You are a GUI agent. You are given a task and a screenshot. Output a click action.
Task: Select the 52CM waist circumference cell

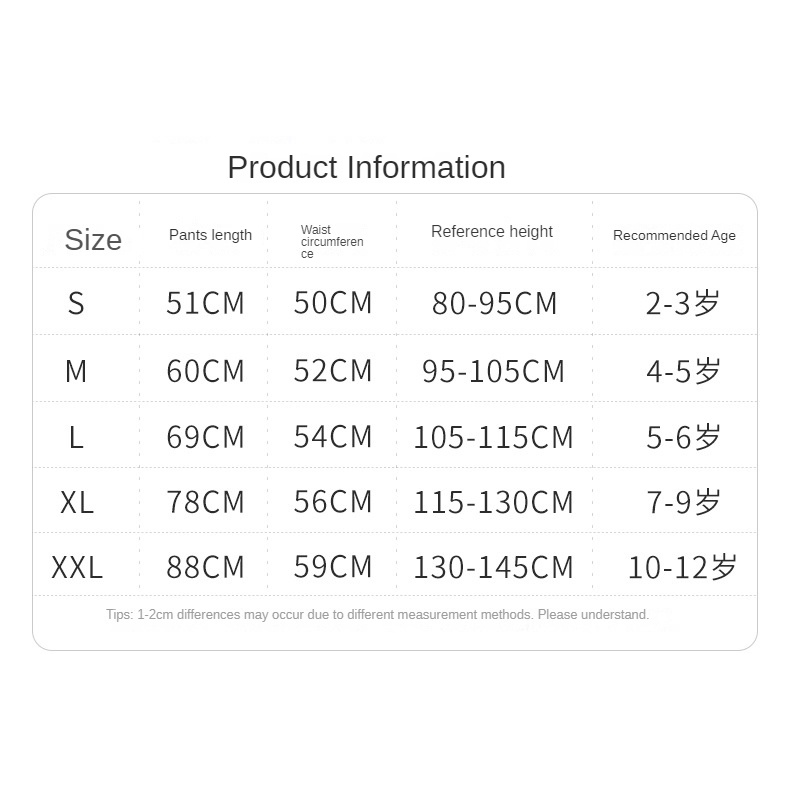[333, 371]
